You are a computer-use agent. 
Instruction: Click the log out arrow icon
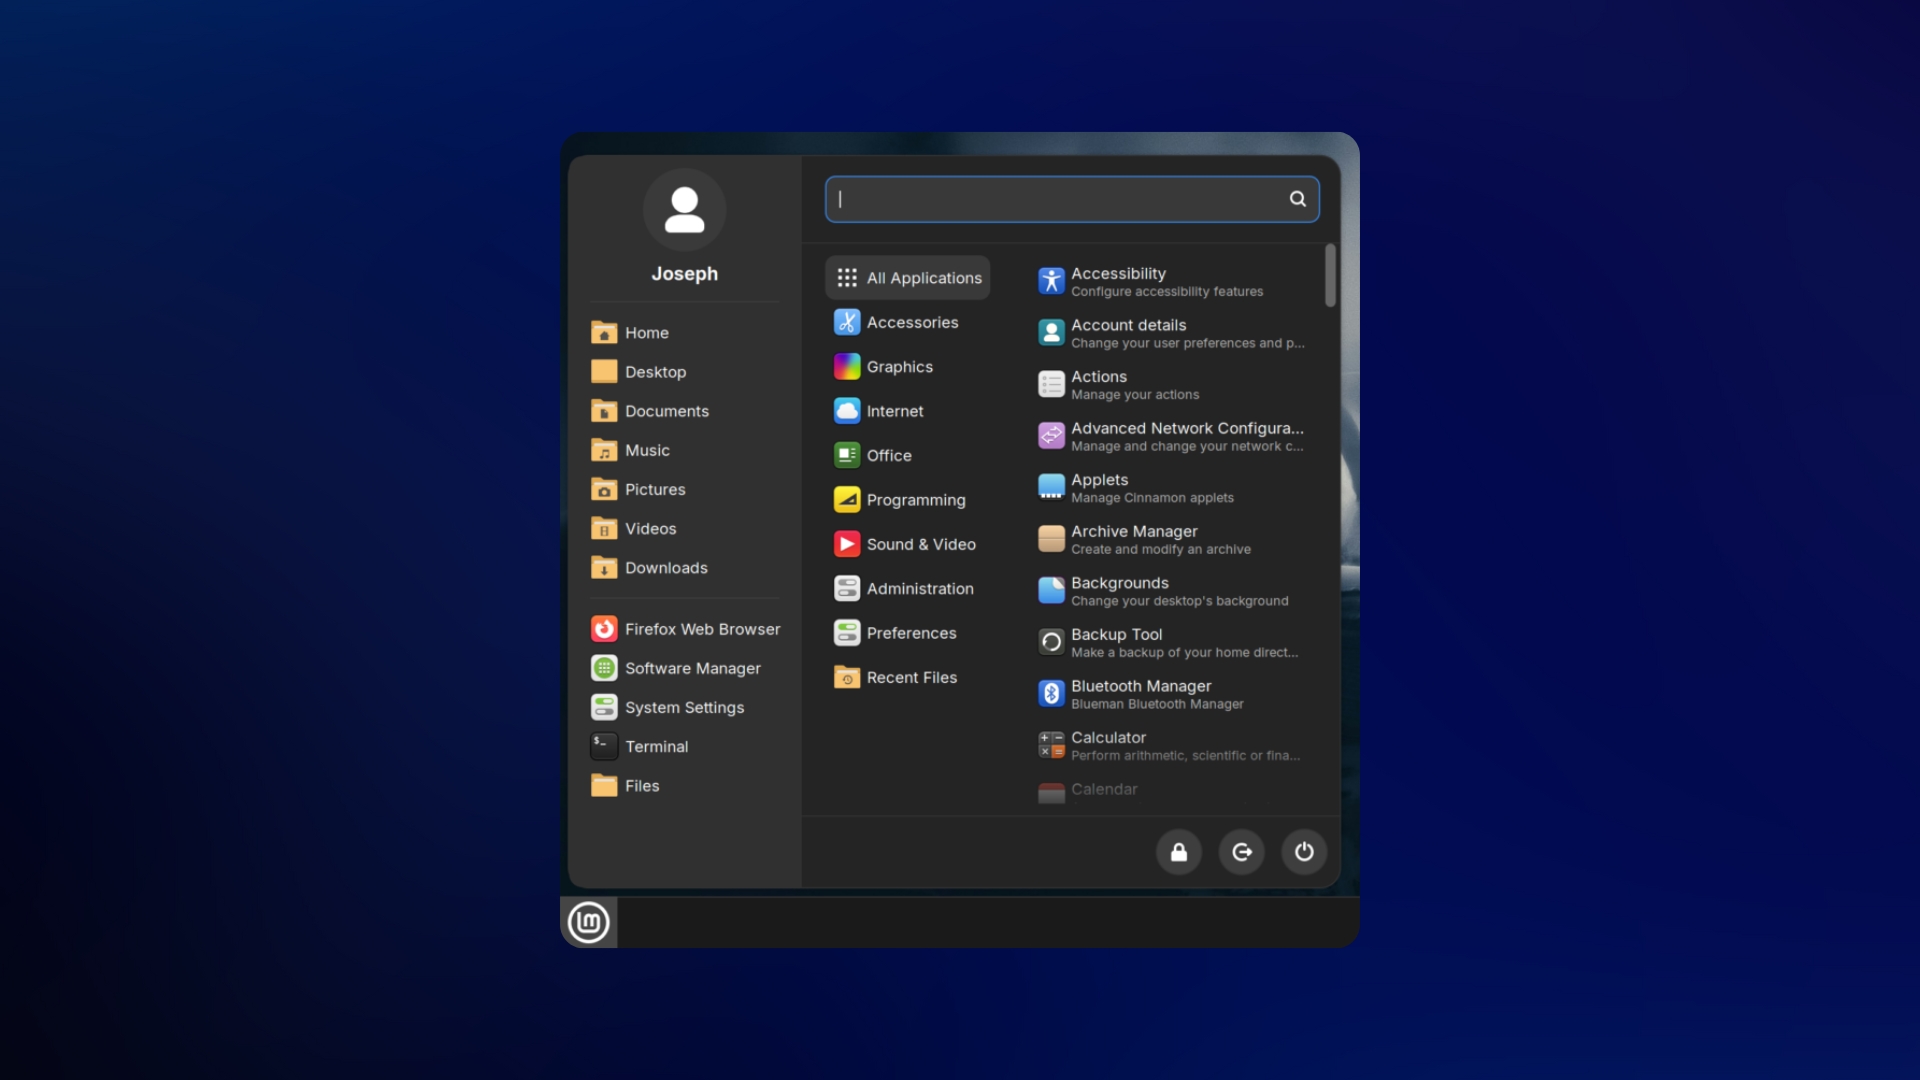[1242, 852]
